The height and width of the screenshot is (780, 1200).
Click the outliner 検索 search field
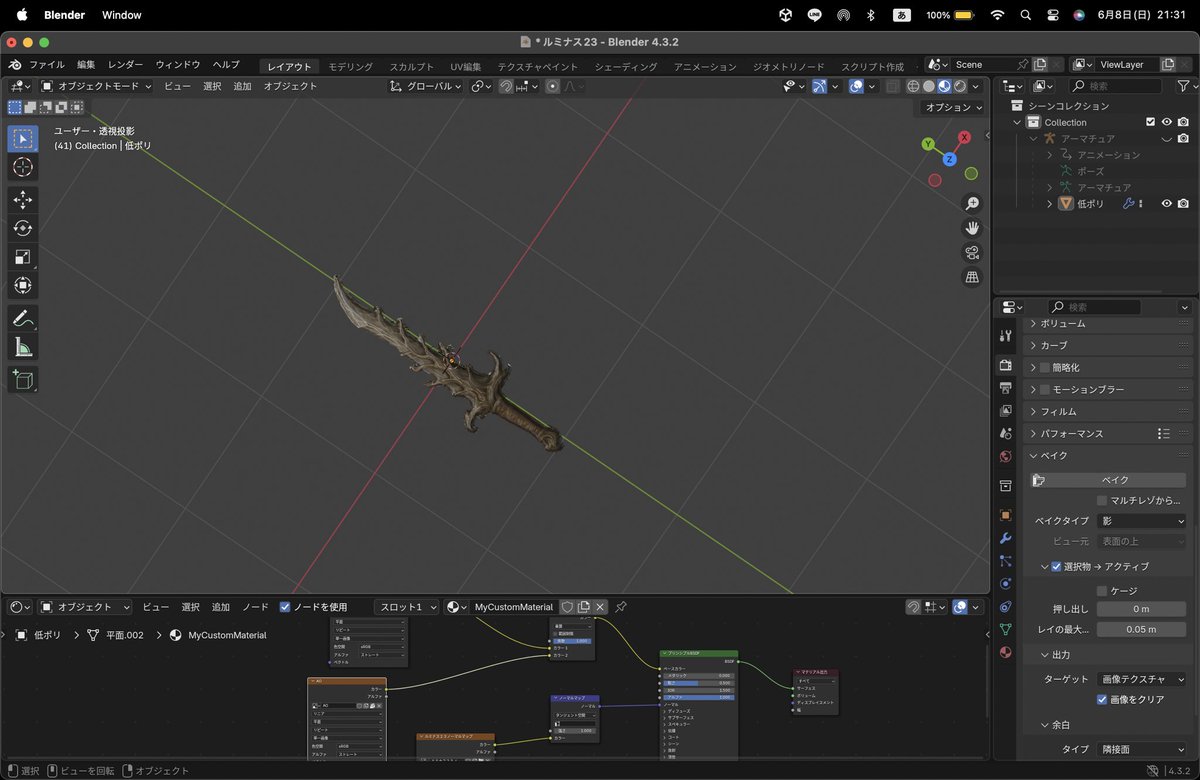point(1118,86)
